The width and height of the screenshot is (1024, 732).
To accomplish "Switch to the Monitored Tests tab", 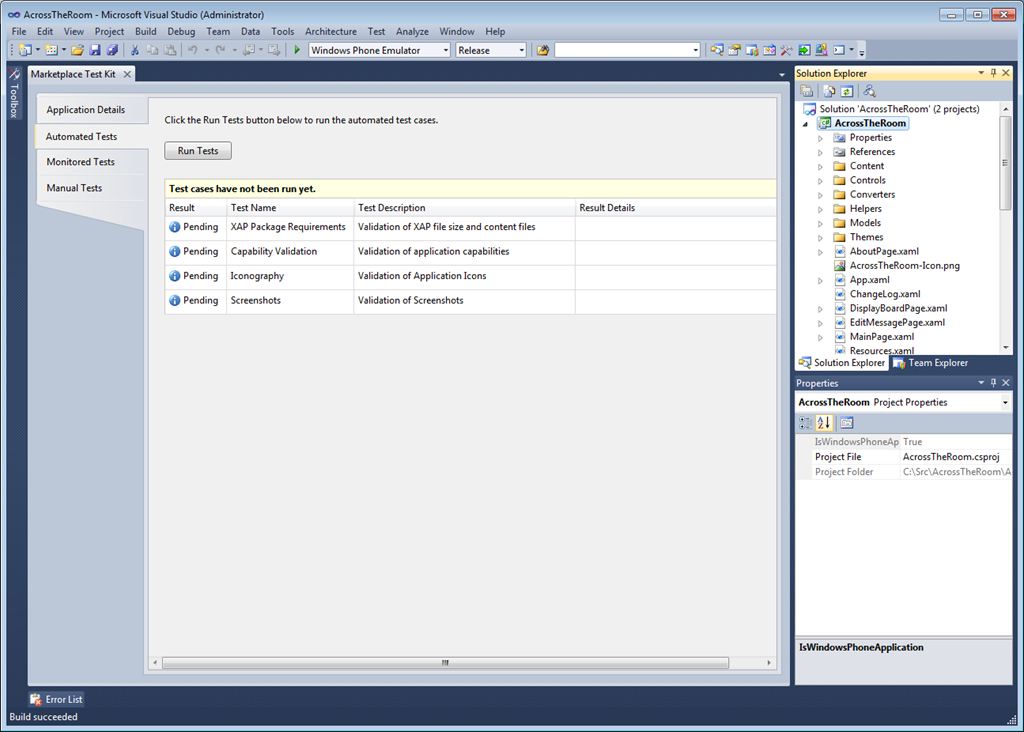I will [80, 162].
